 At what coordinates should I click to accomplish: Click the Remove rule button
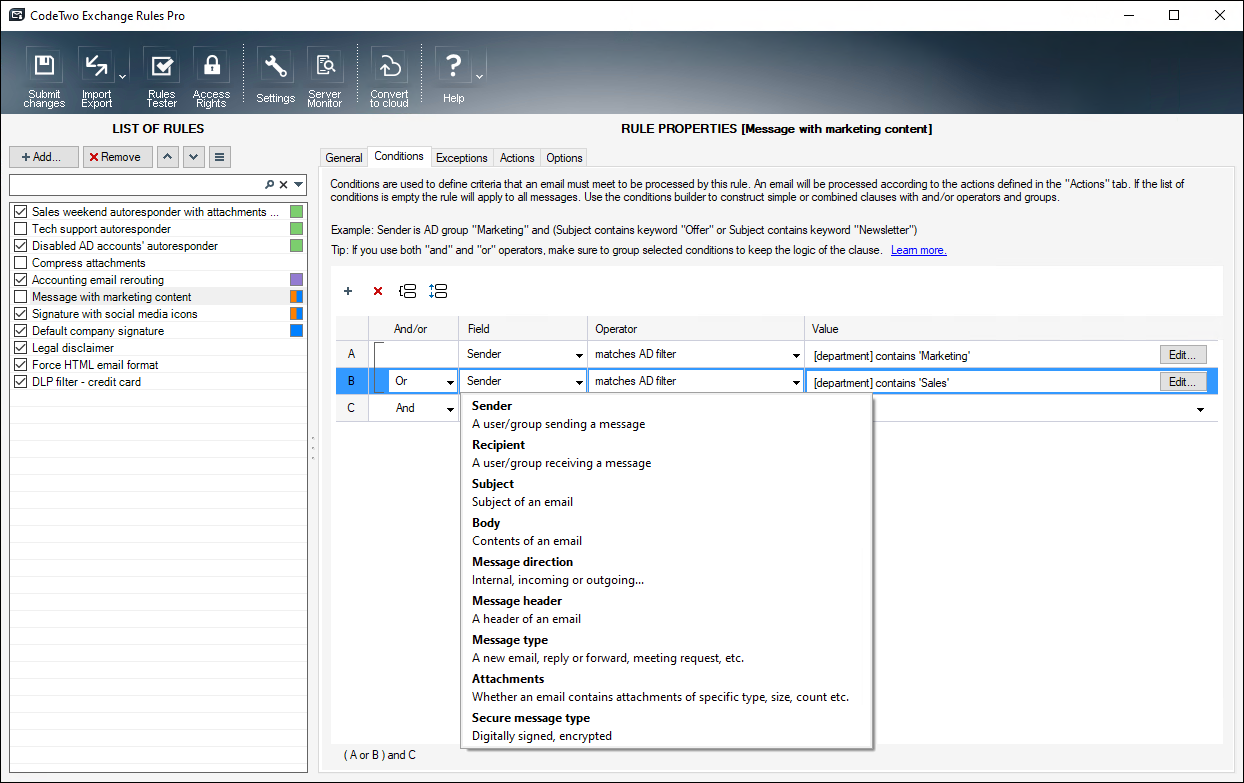click(118, 157)
